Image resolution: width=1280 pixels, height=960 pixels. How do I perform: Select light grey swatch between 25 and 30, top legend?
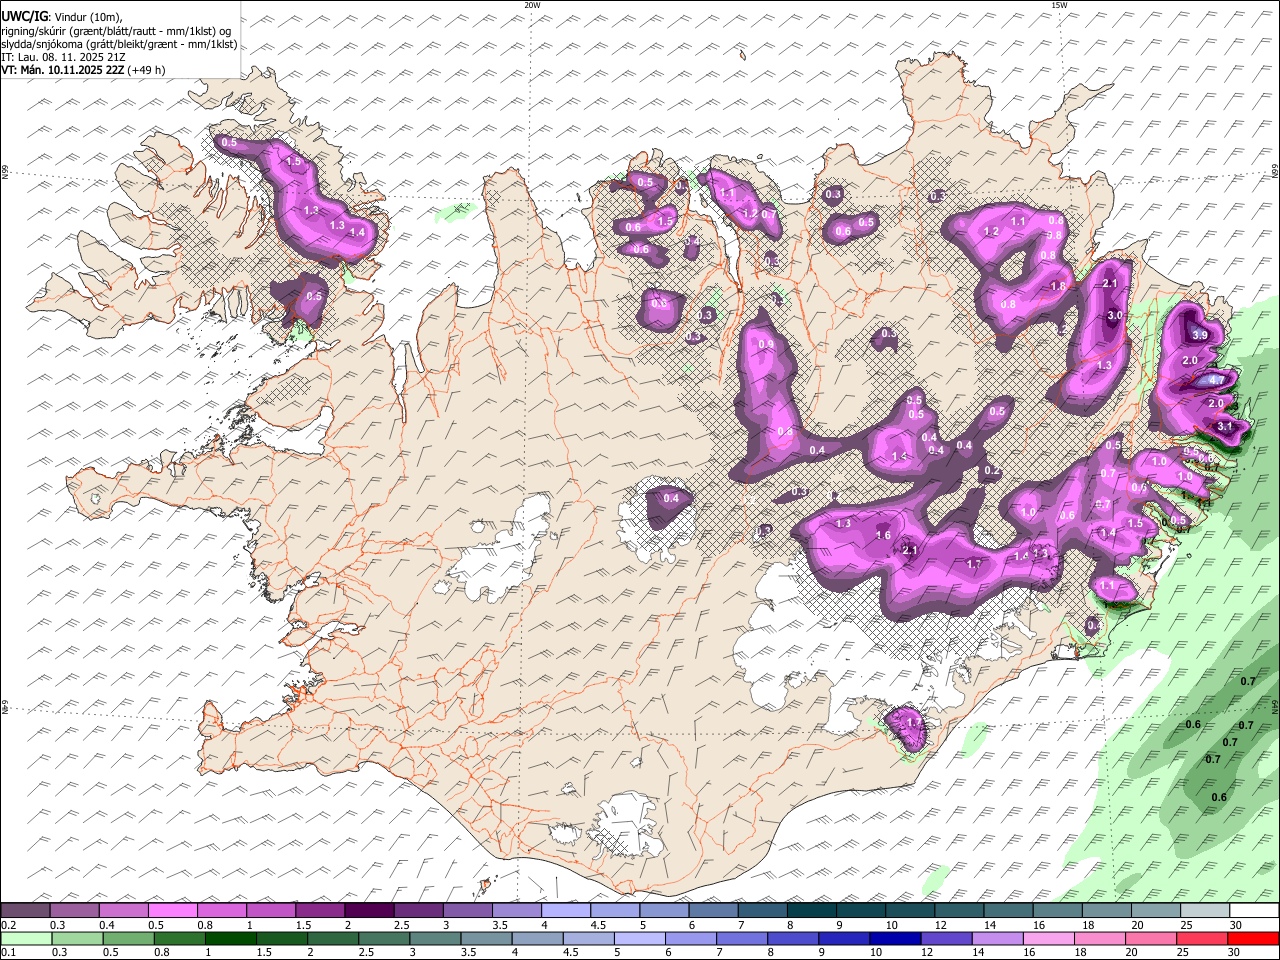(1204, 911)
